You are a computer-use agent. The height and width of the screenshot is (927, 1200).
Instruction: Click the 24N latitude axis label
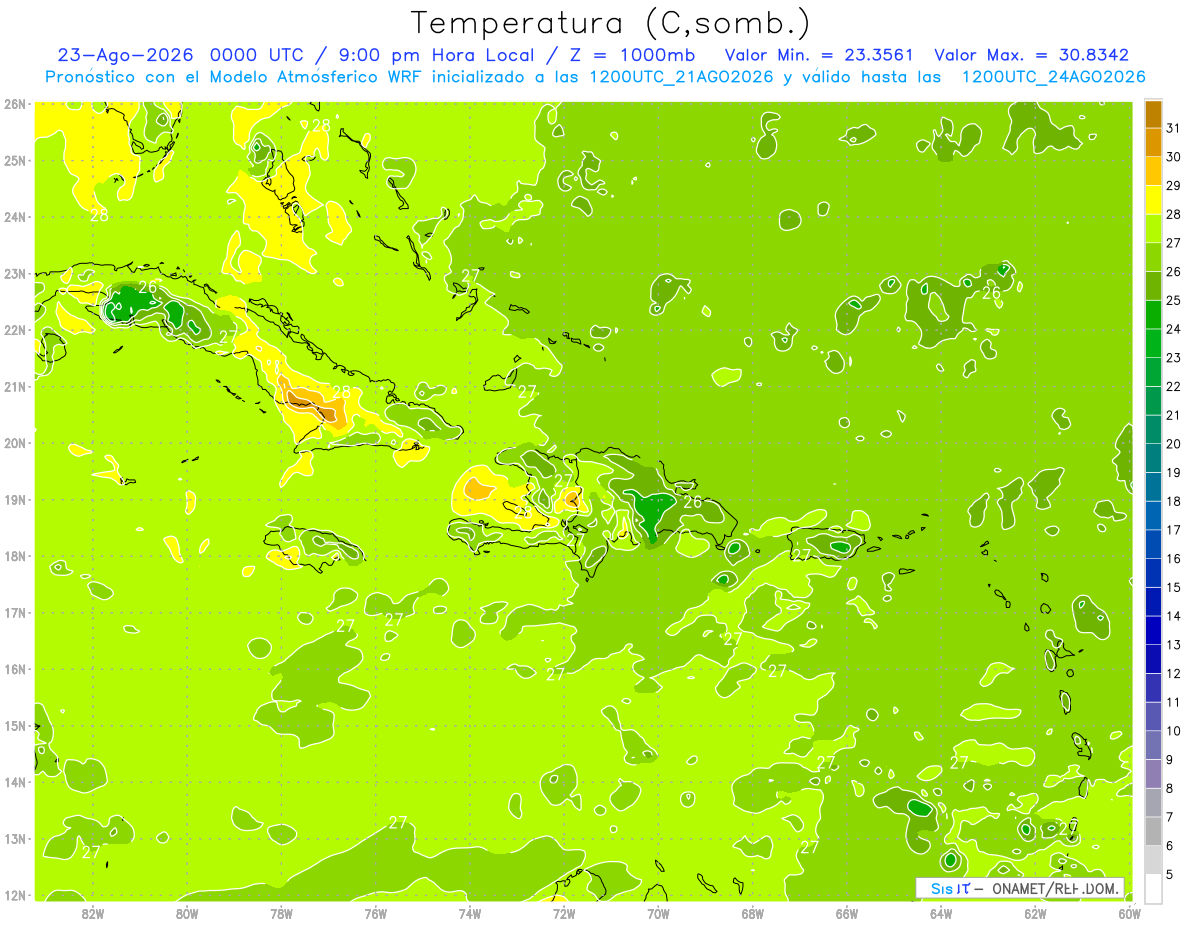[x=14, y=217]
